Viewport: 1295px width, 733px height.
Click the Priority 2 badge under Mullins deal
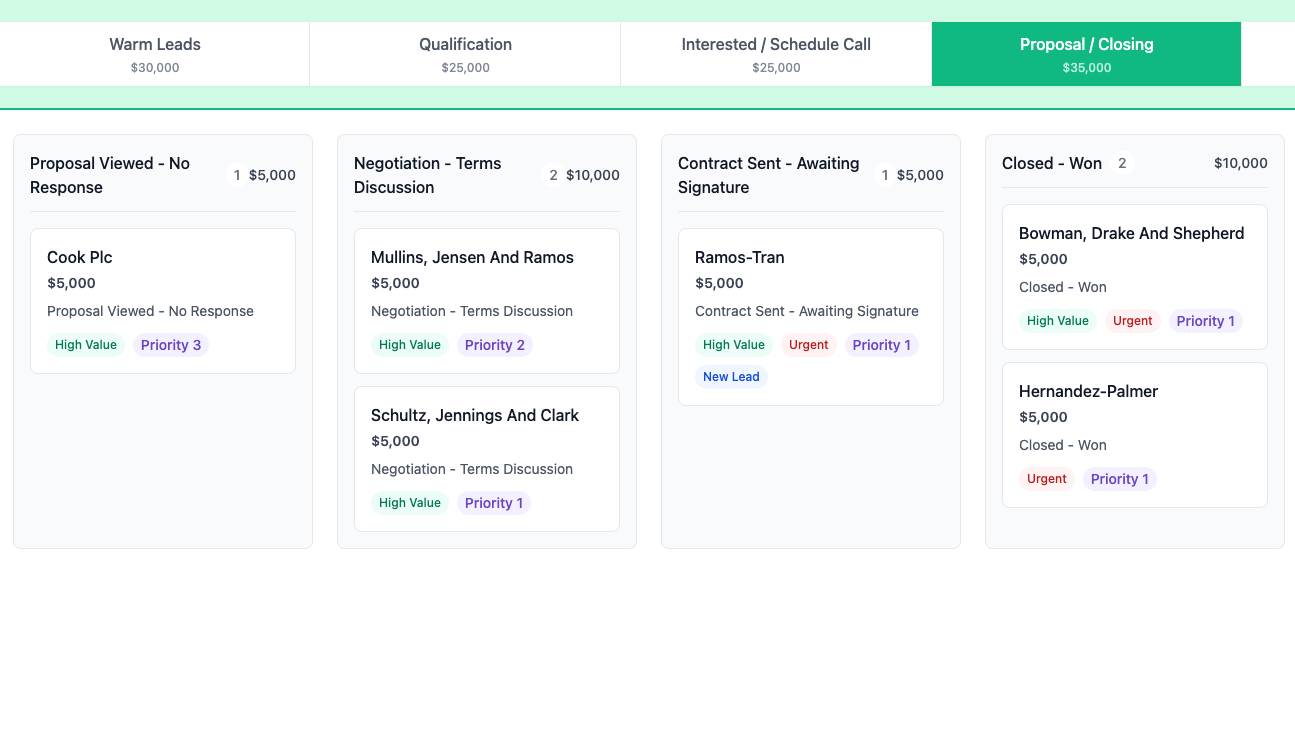(495, 344)
